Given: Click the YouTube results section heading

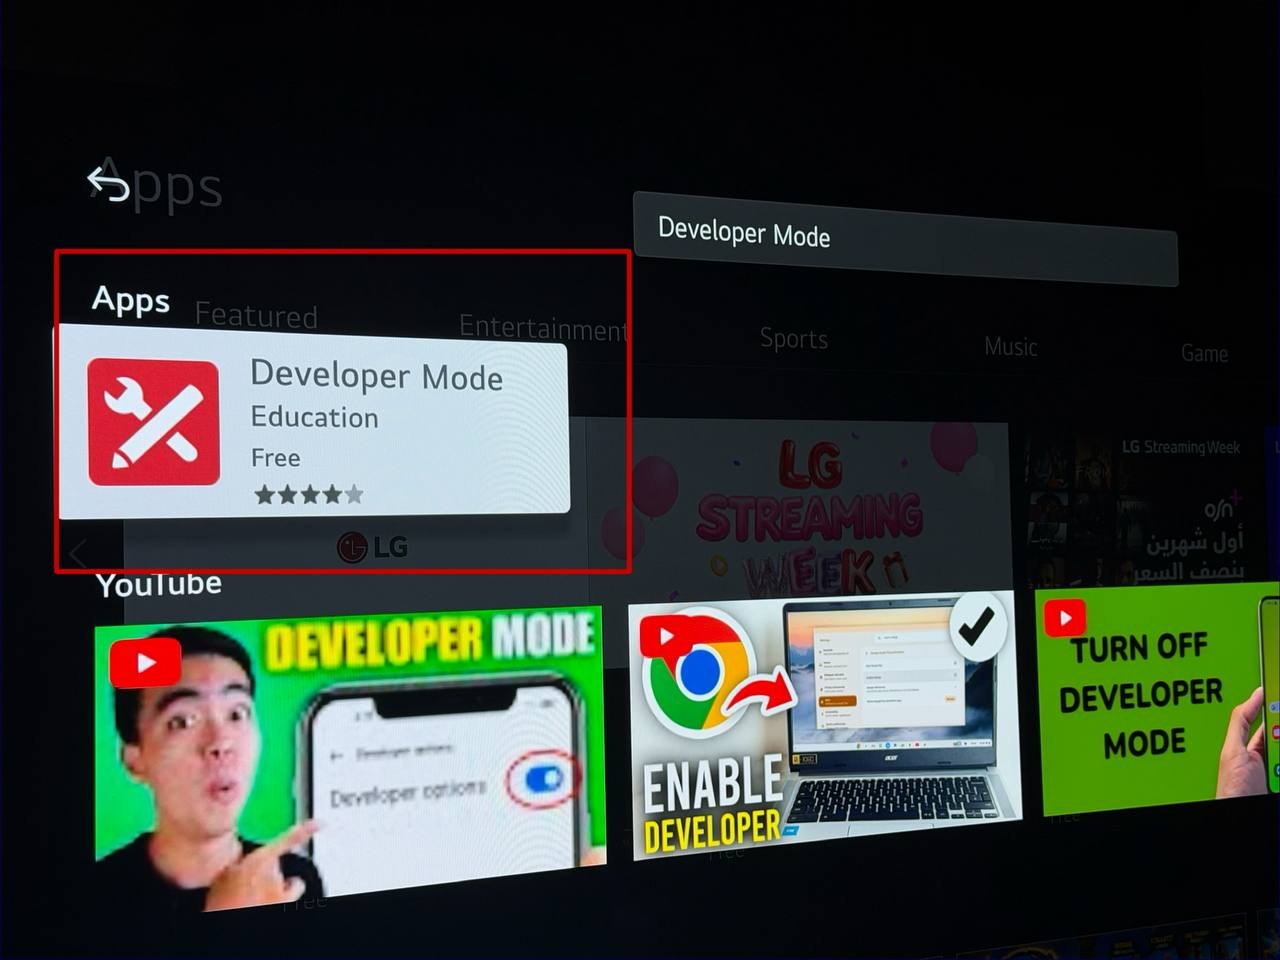Looking at the screenshot, I should [x=158, y=584].
